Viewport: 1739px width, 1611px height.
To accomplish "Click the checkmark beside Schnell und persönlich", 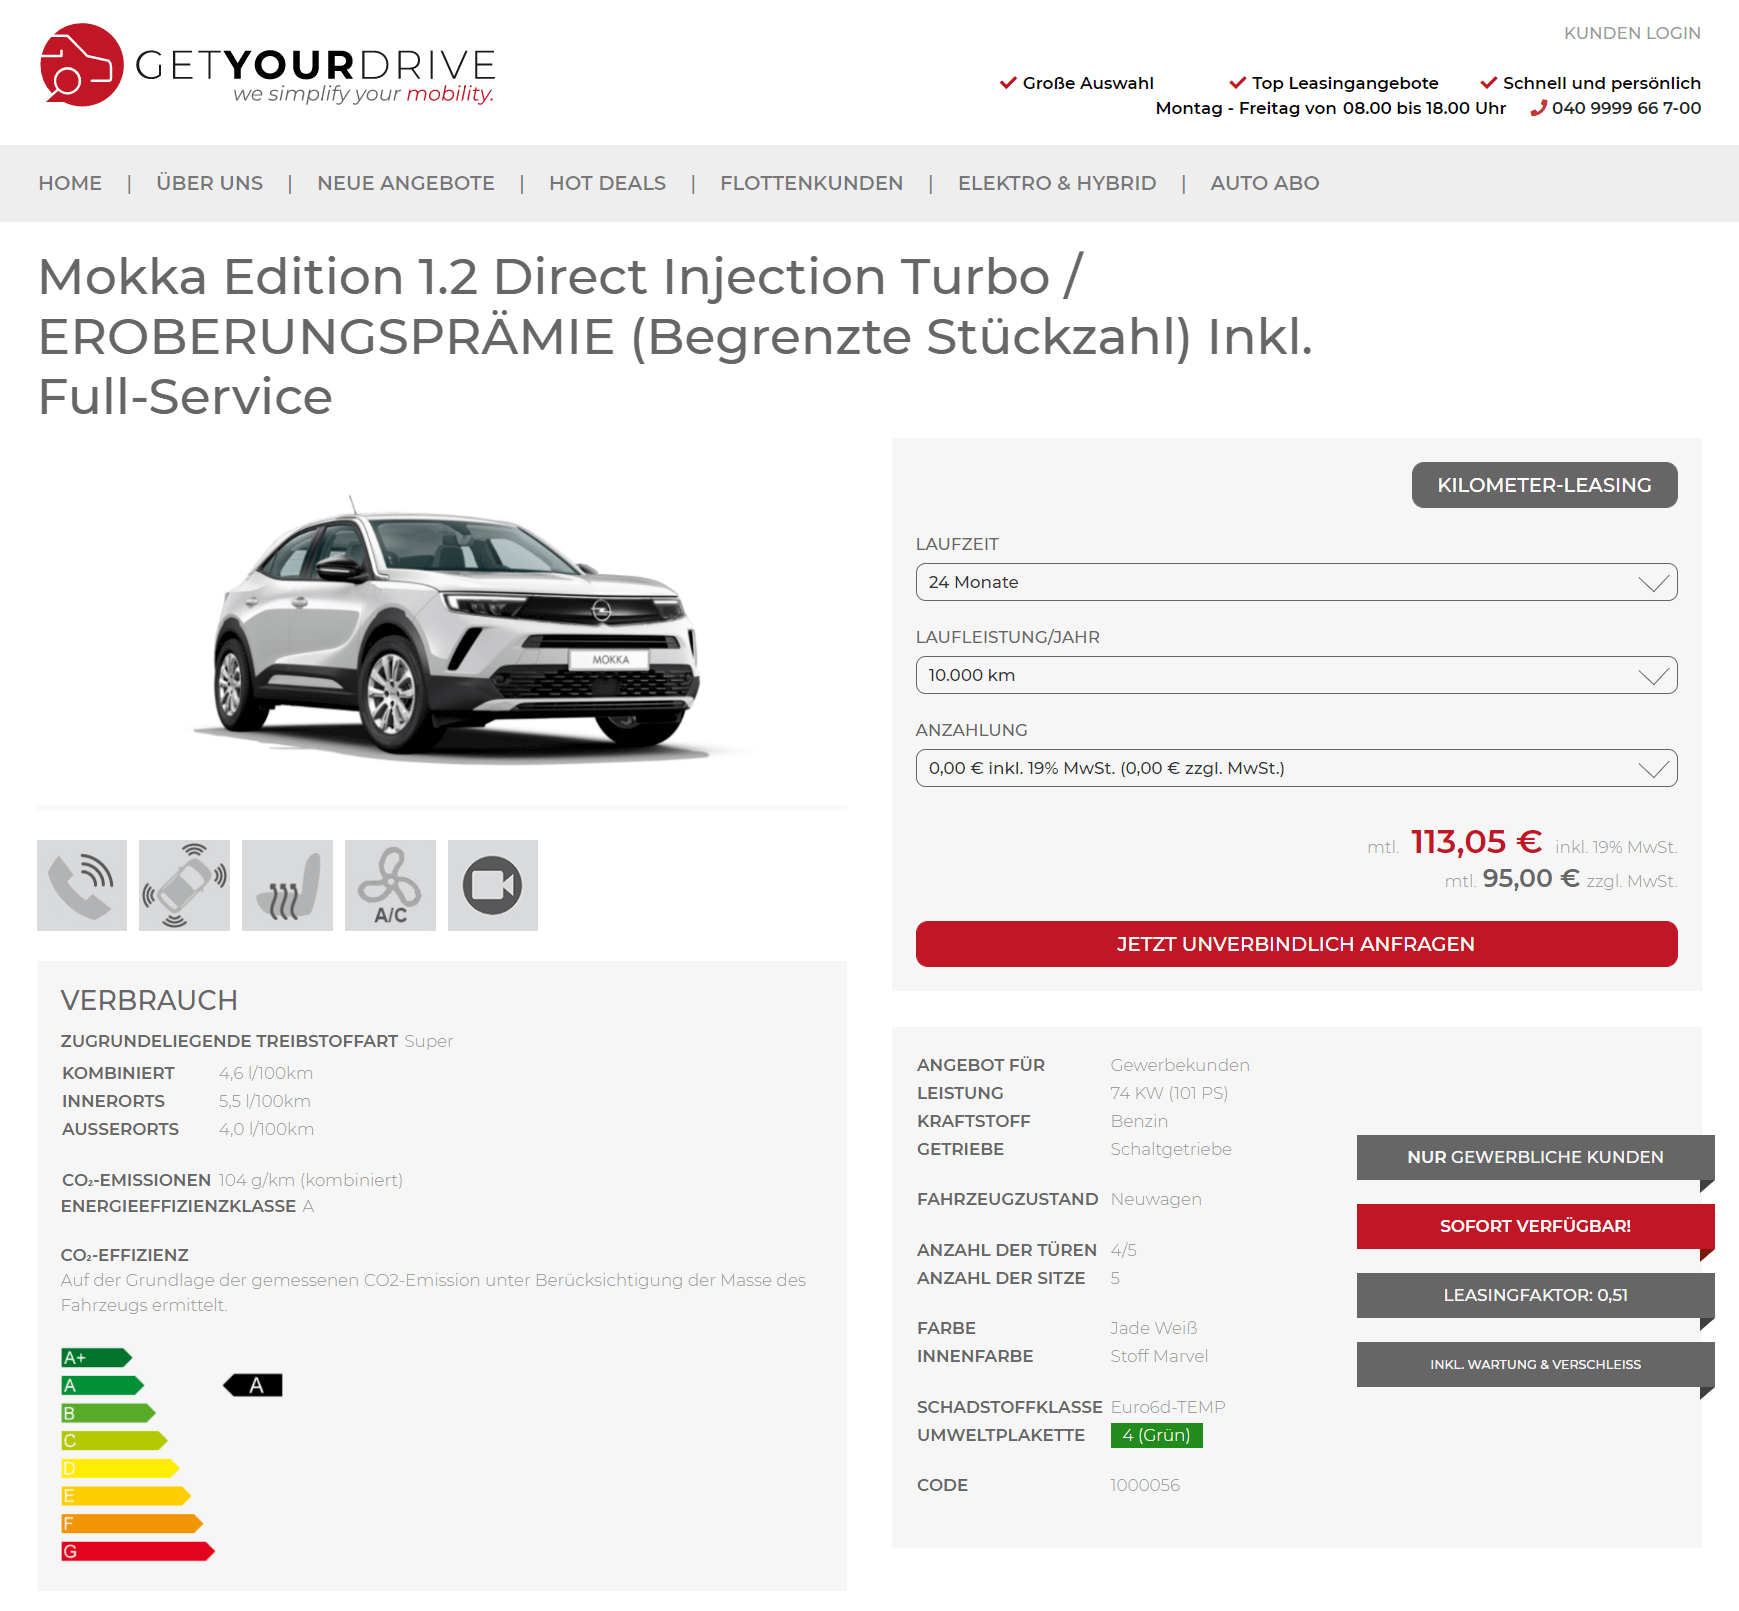I will [x=1489, y=83].
